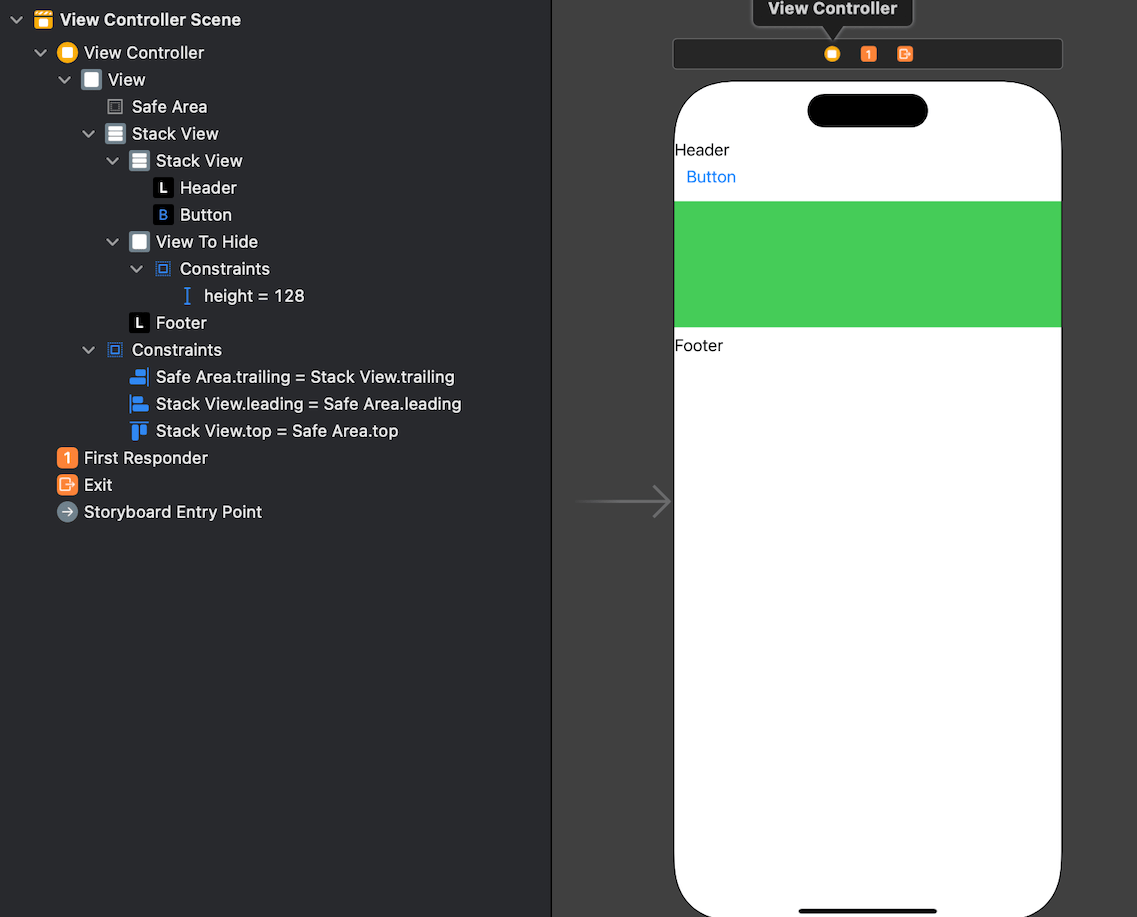The image size is (1137, 917).
Task: Click the Safe Area icon
Action: pyautogui.click(x=115, y=107)
